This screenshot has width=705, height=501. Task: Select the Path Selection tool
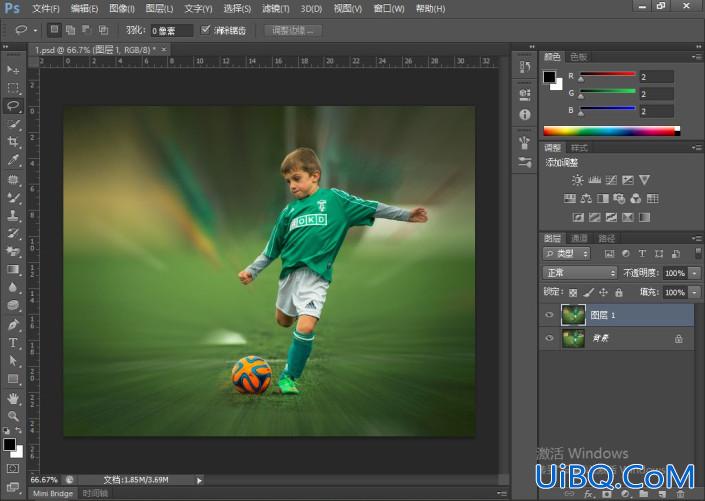coord(13,361)
